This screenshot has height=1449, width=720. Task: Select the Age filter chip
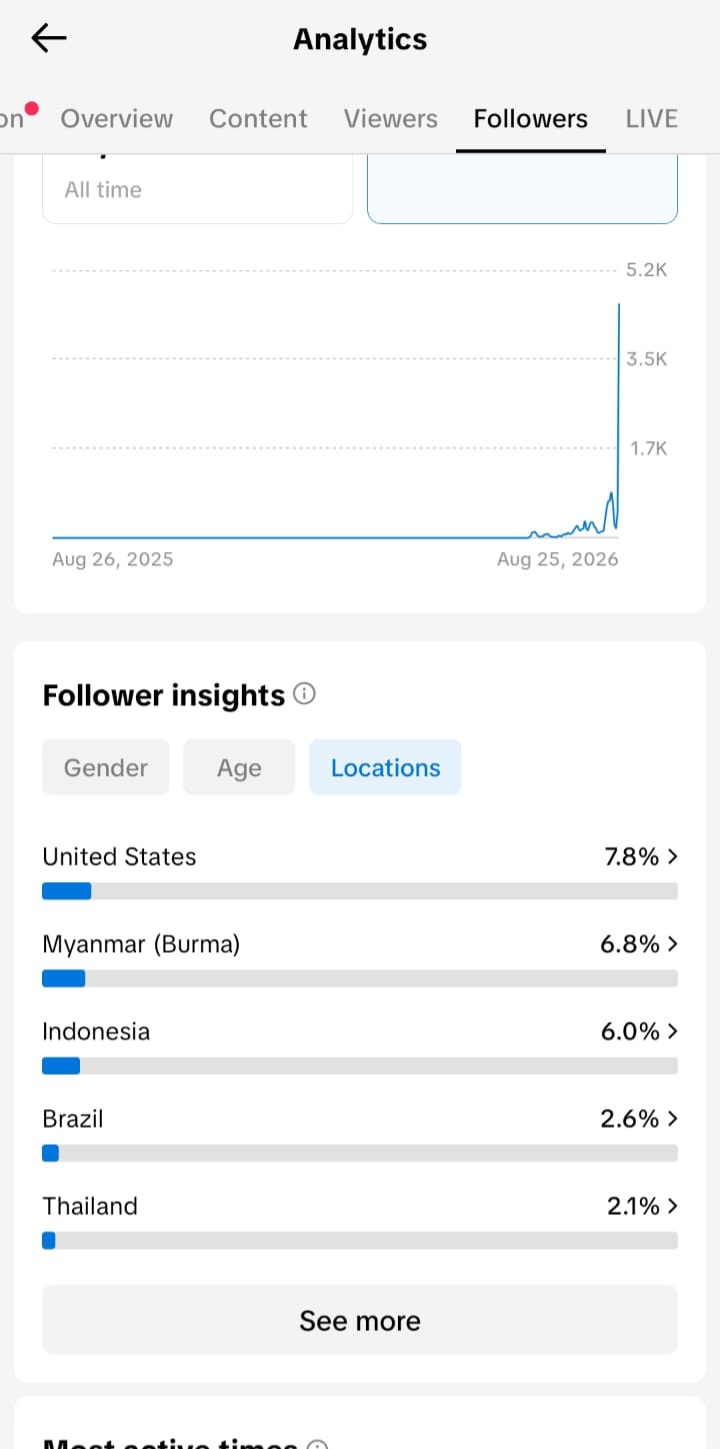[x=239, y=767]
